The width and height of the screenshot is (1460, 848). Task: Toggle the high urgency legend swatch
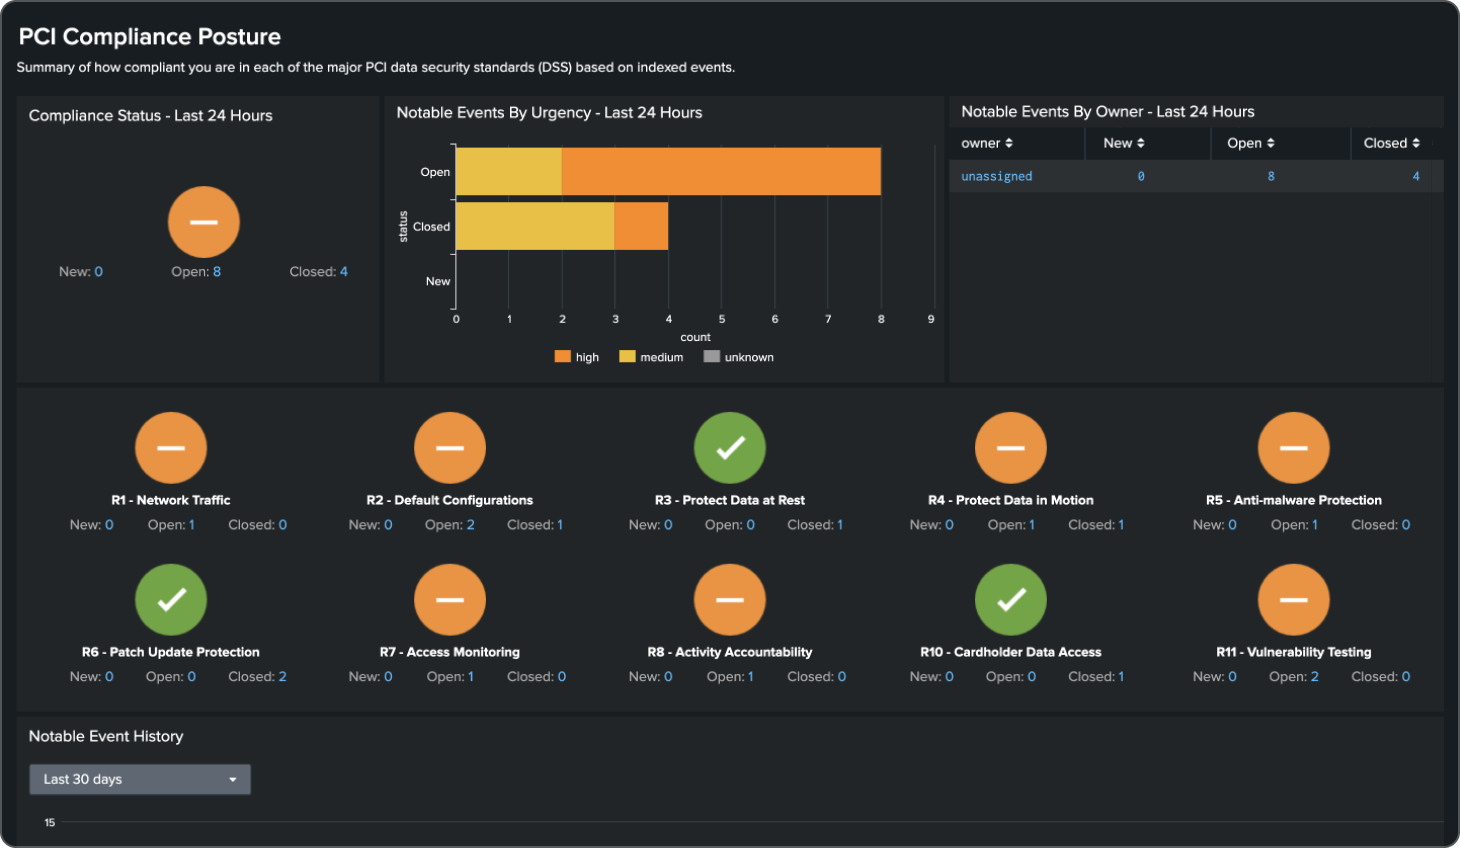click(562, 356)
